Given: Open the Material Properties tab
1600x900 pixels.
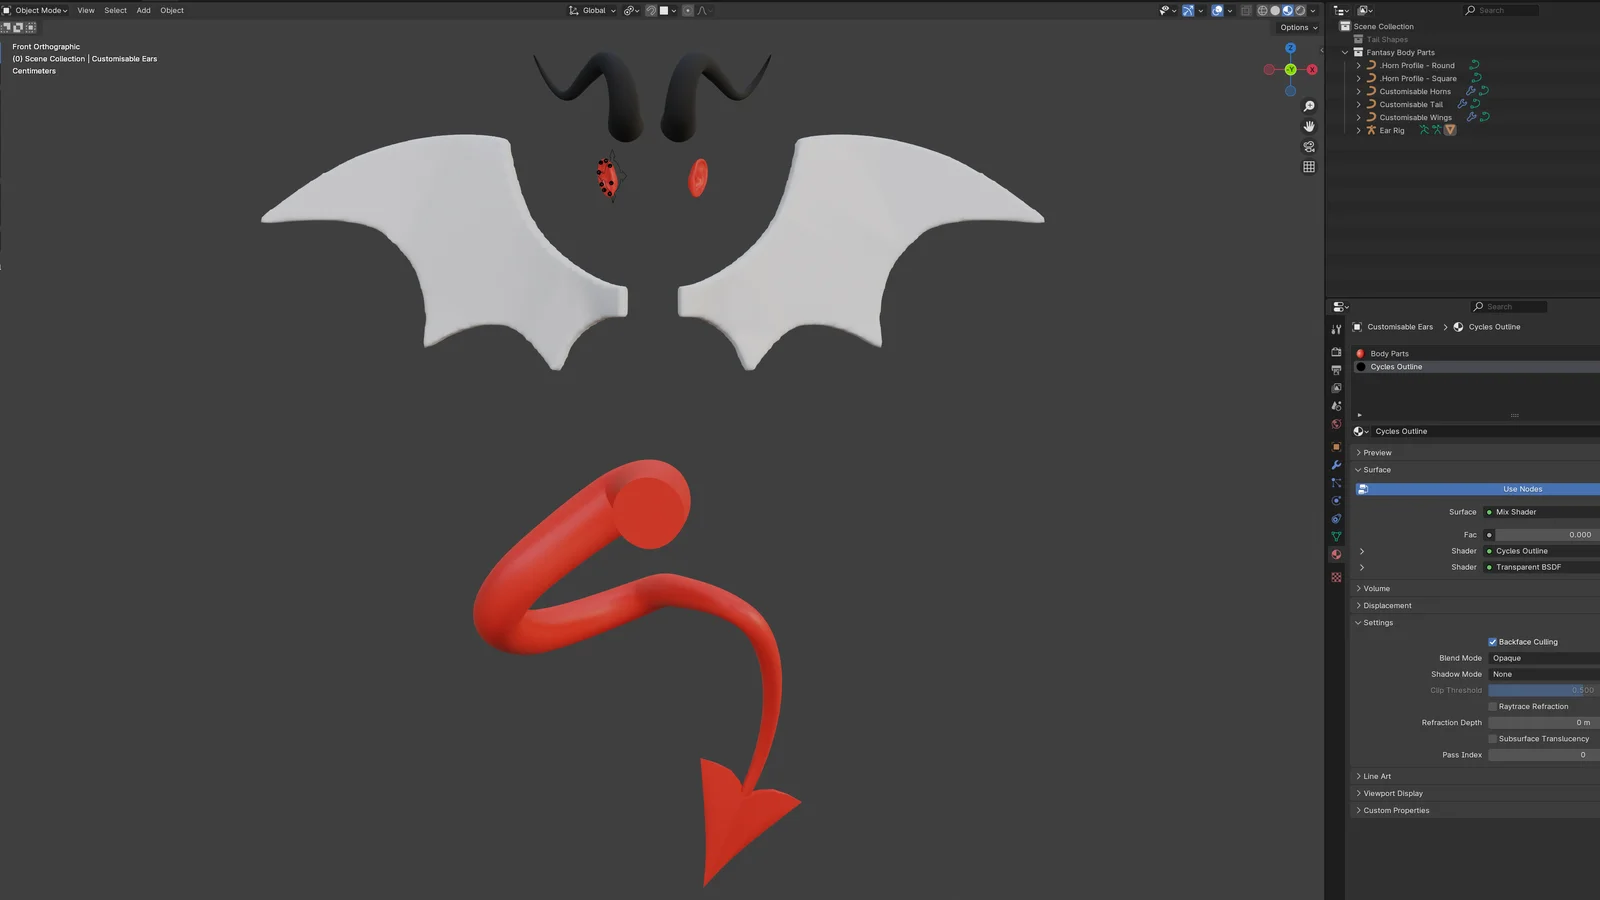Looking at the screenshot, I should [1336, 554].
